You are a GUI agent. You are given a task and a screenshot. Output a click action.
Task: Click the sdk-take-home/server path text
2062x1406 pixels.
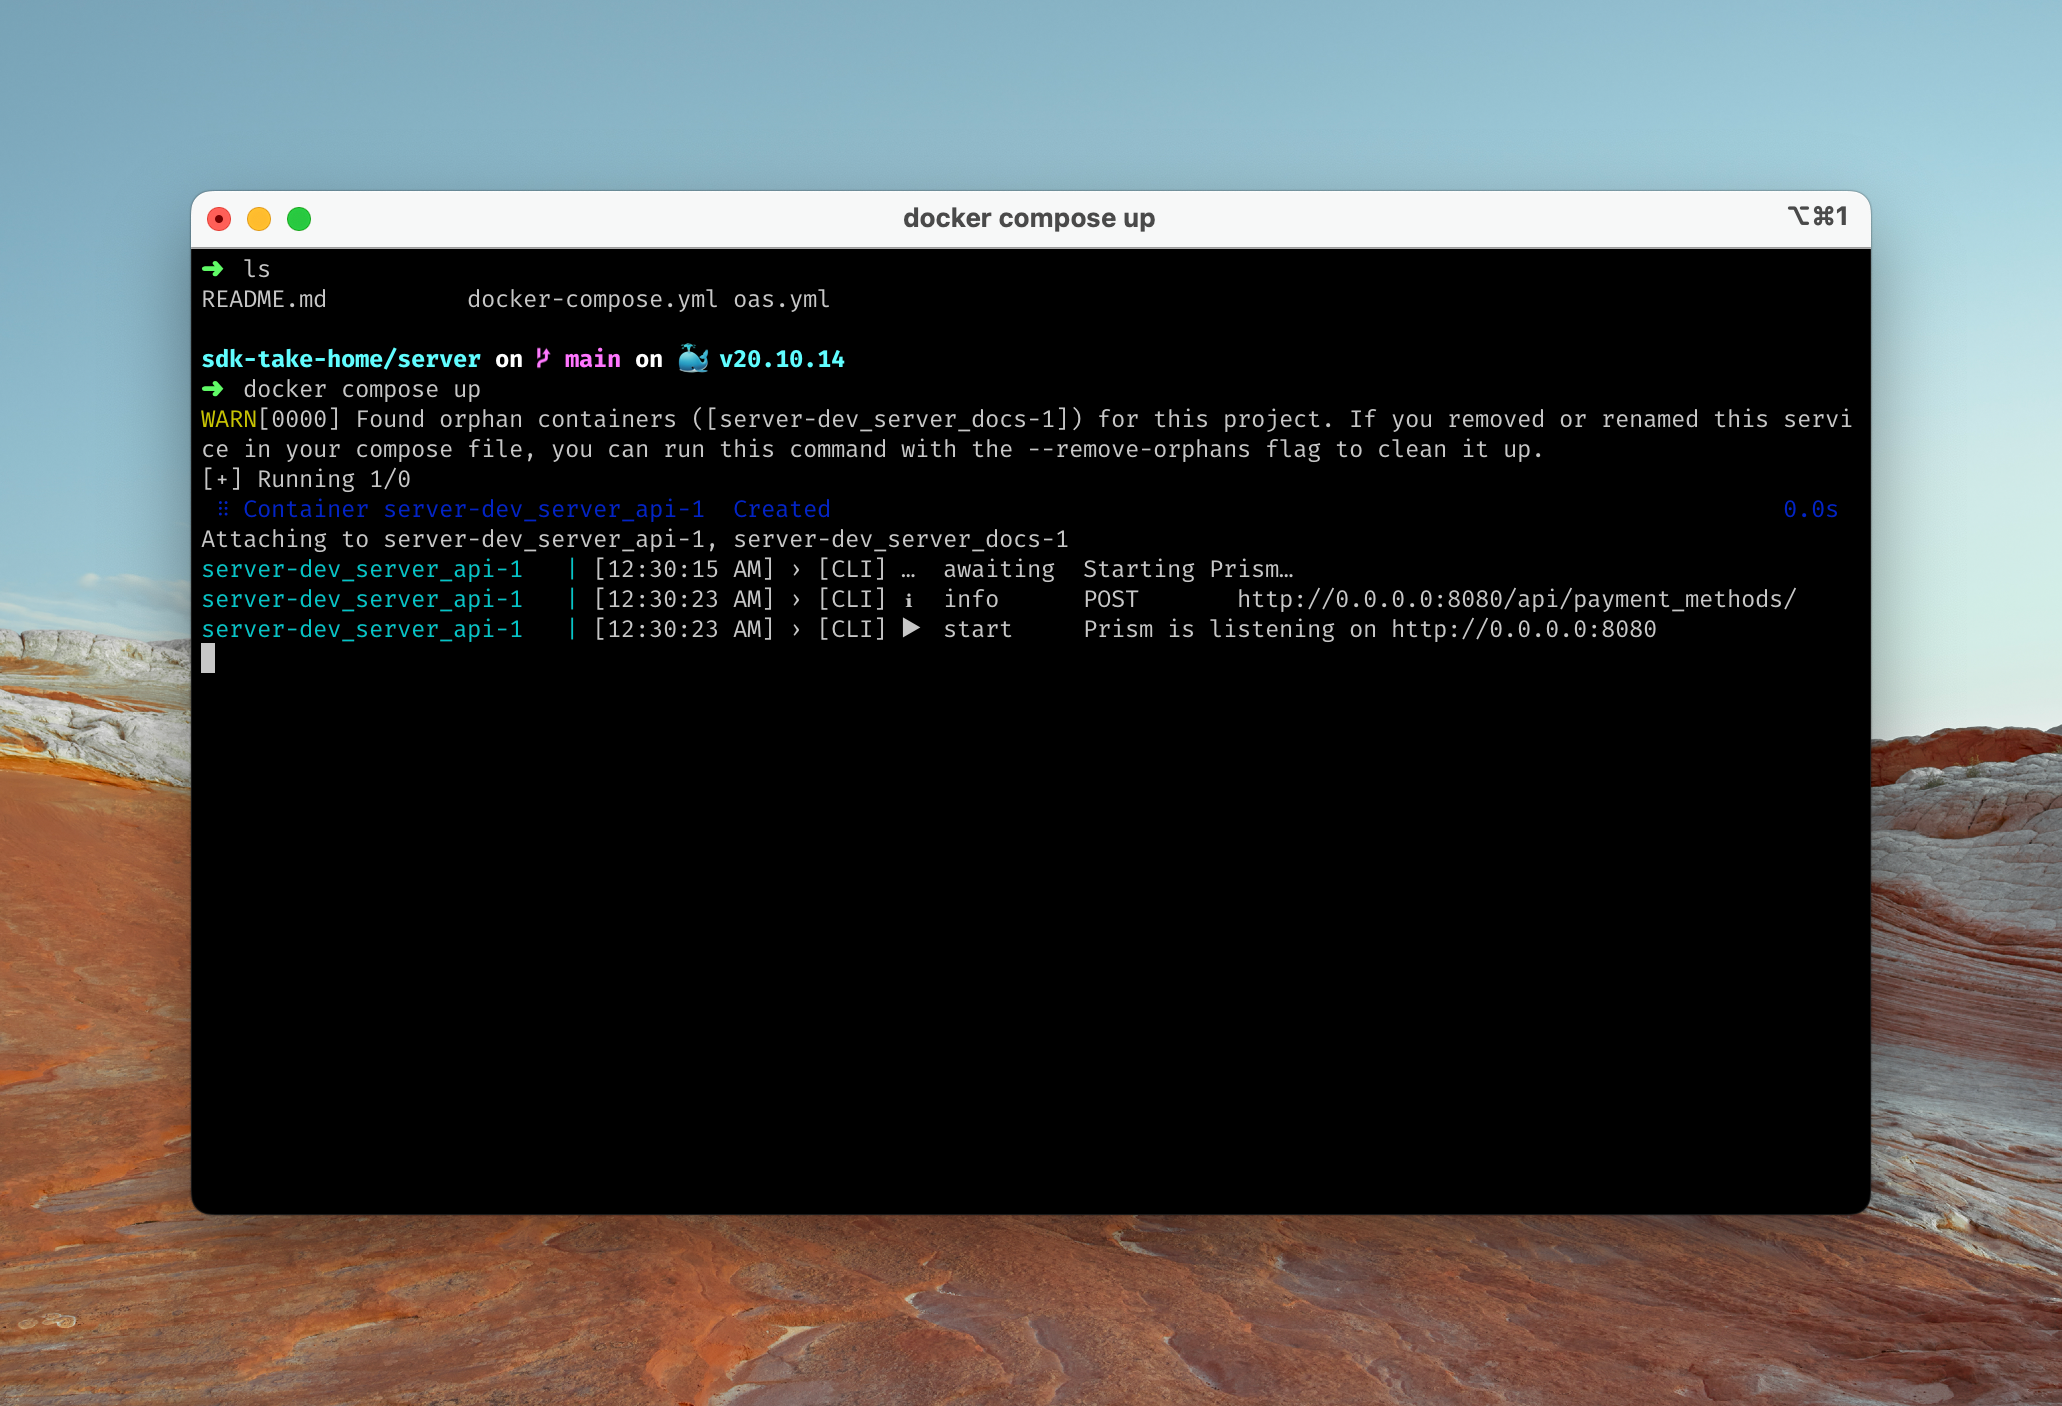[x=341, y=359]
